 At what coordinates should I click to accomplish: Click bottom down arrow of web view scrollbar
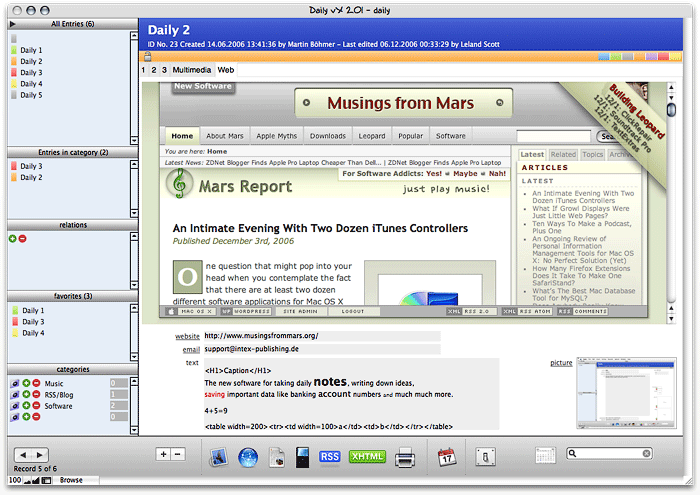point(671,319)
